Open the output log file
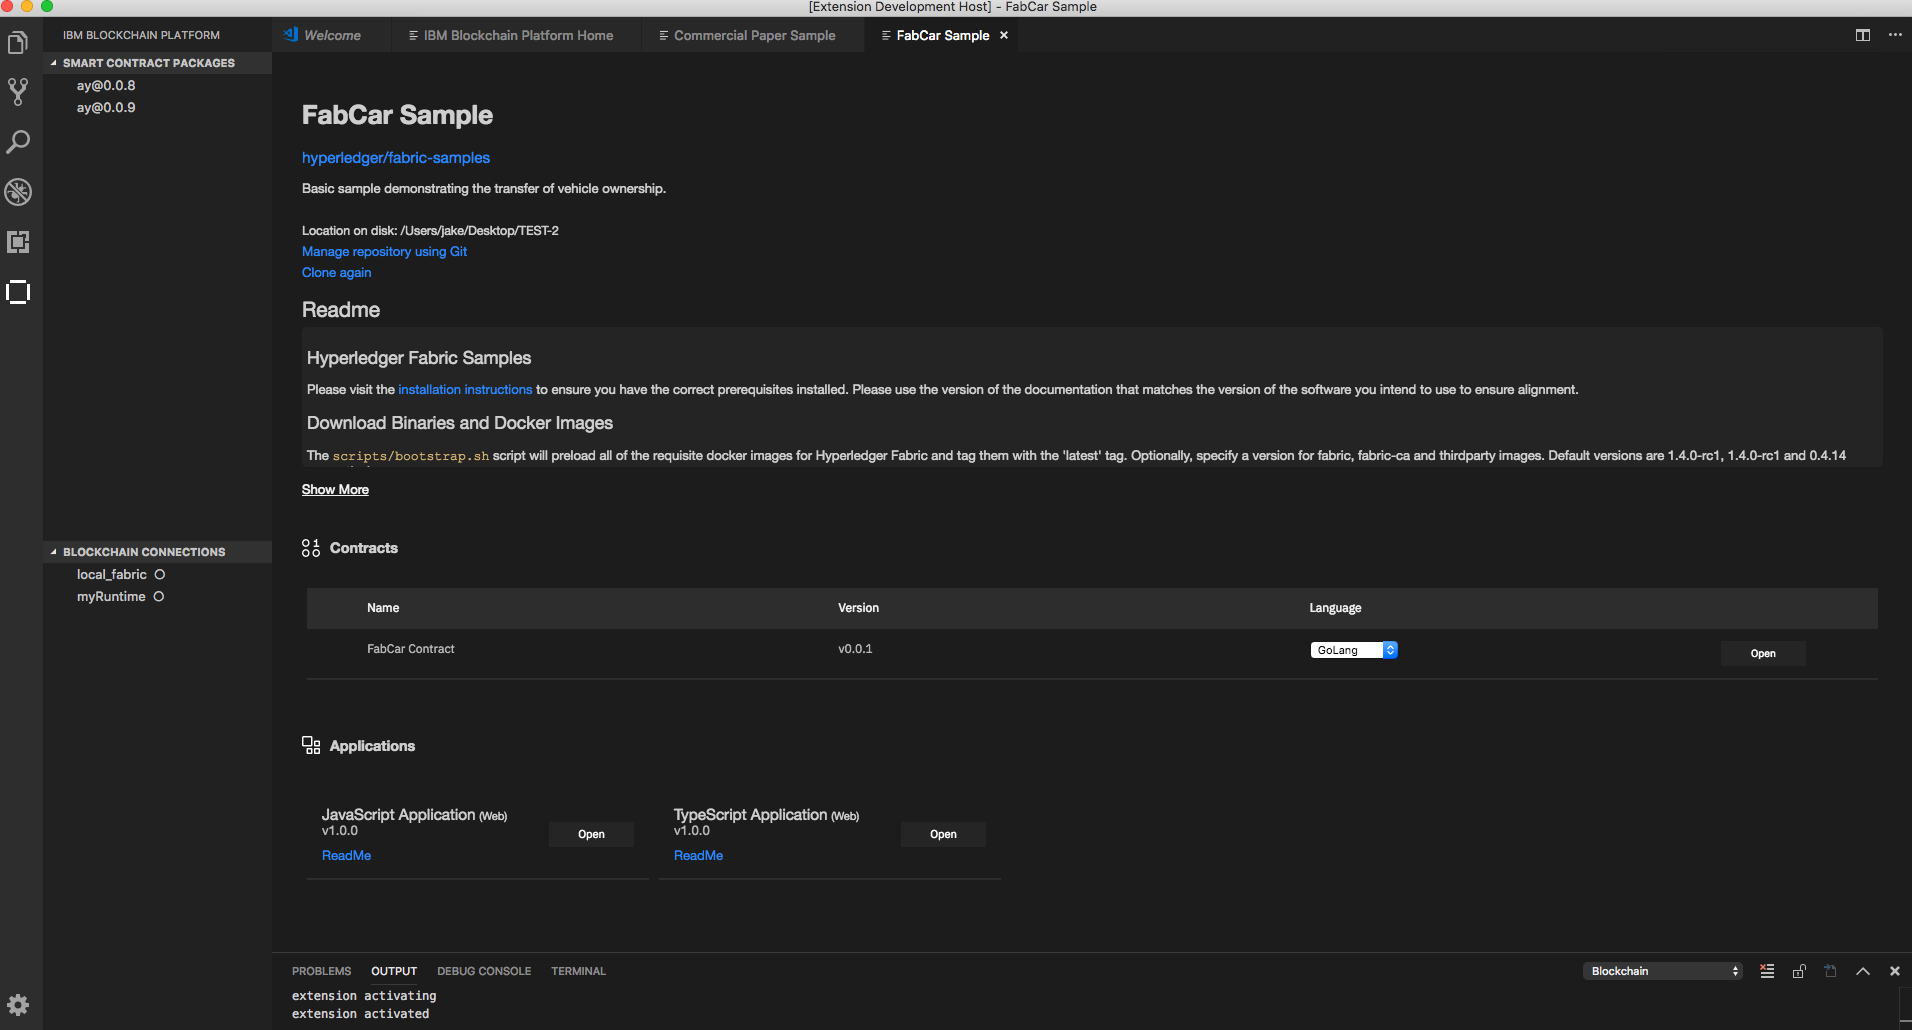Image resolution: width=1912 pixels, height=1030 pixels. (x=1830, y=970)
